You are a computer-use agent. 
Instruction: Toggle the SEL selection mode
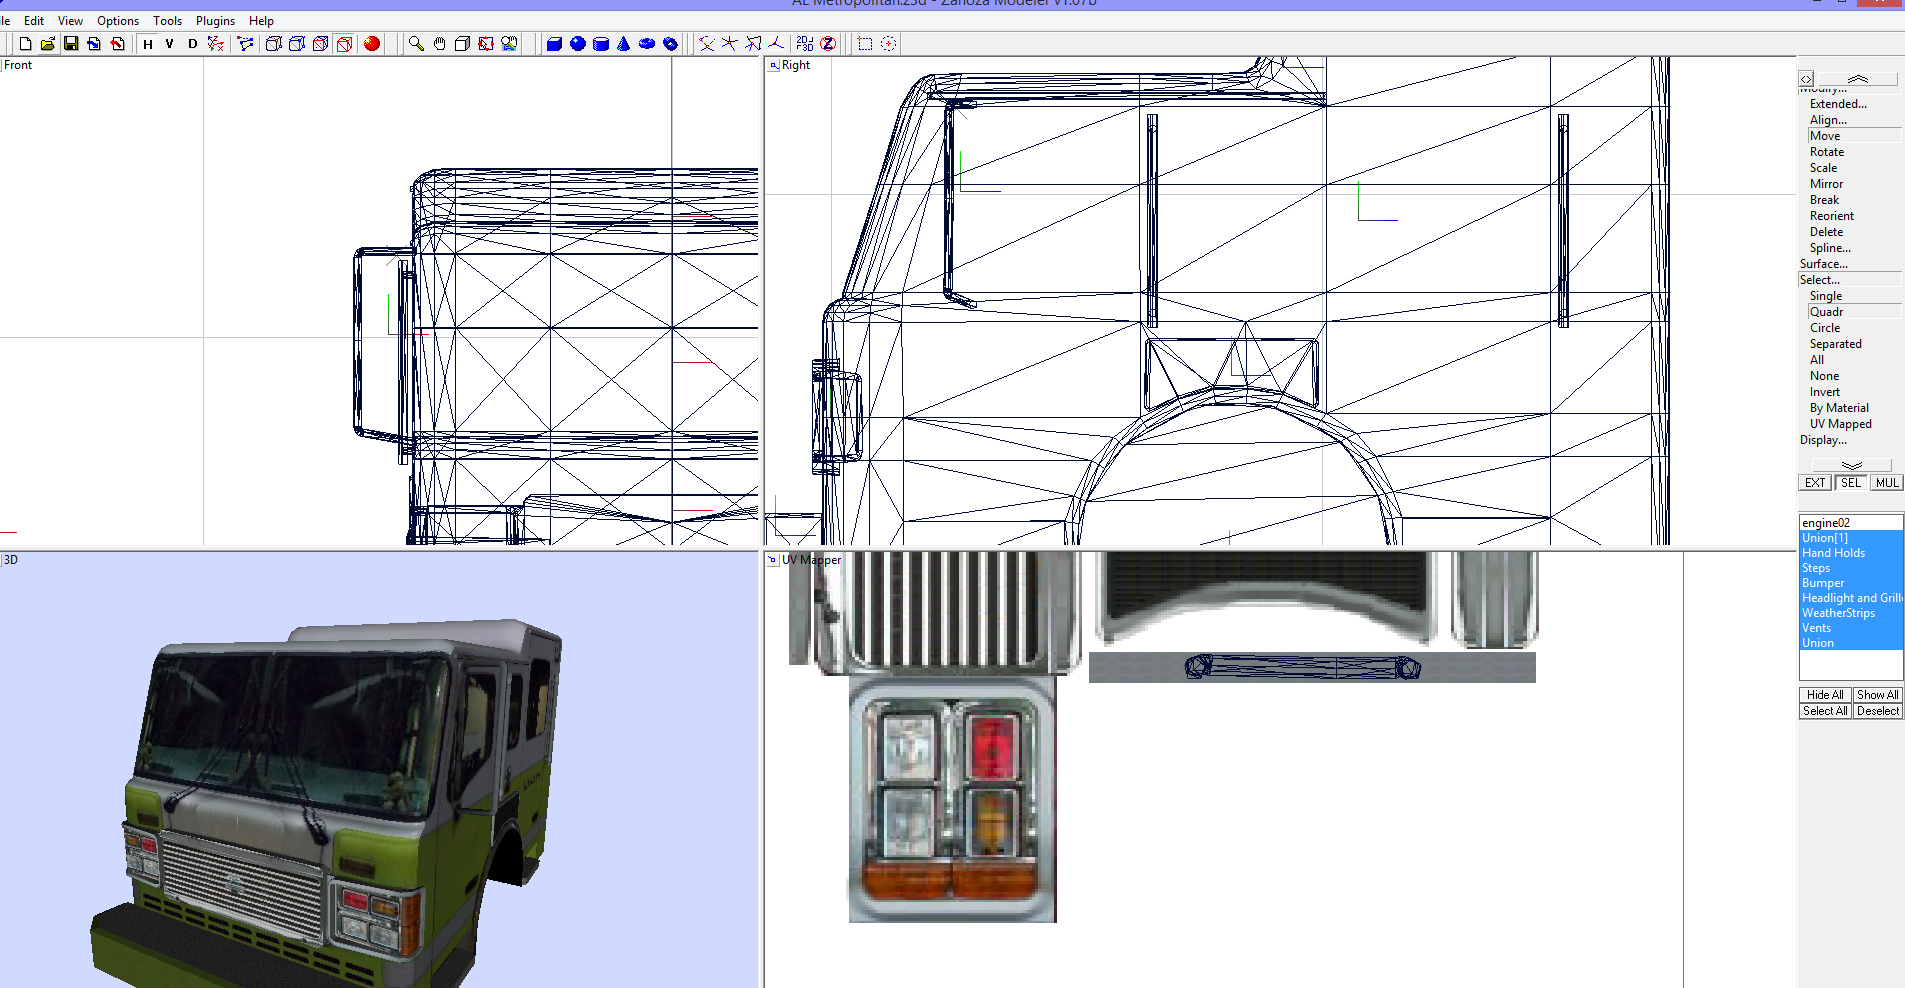(1849, 482)
